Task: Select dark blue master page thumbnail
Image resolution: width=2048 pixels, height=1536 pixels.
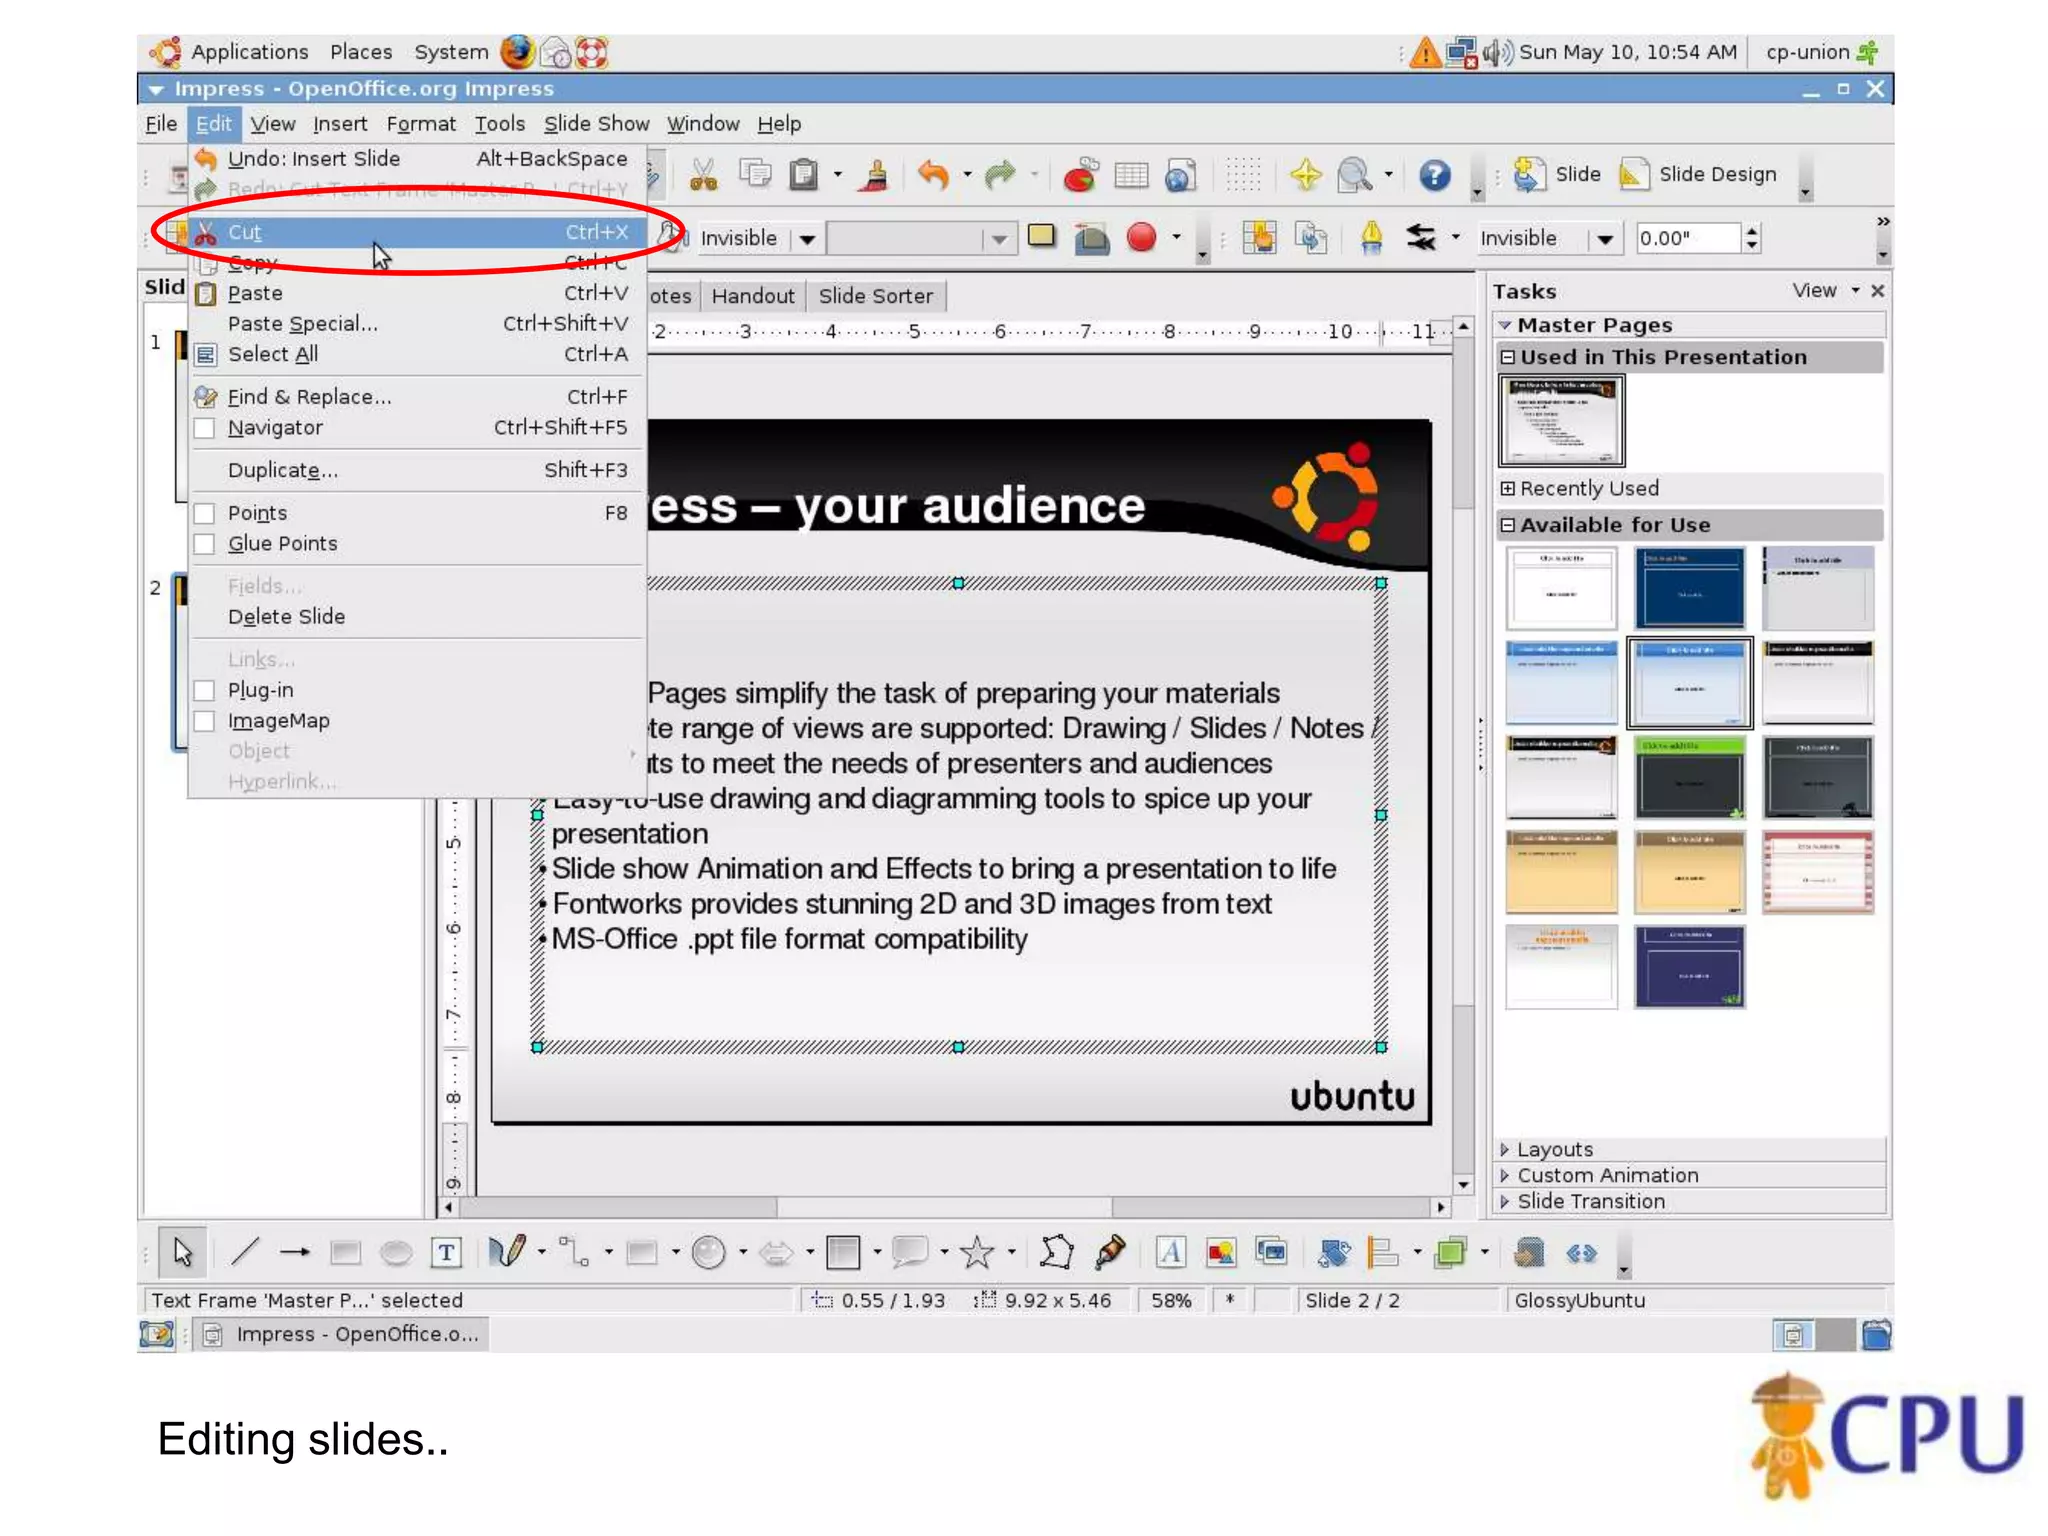Action: pos(1689,587)
